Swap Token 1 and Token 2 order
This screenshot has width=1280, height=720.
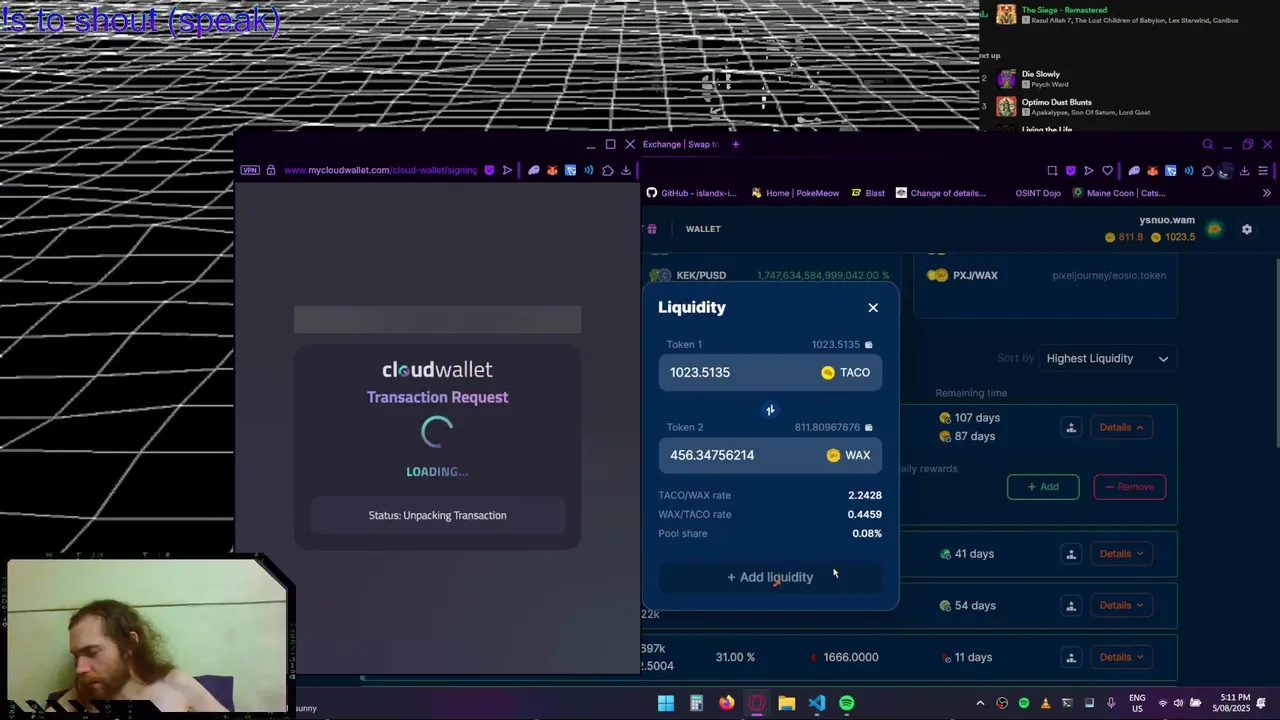(770, 410)
